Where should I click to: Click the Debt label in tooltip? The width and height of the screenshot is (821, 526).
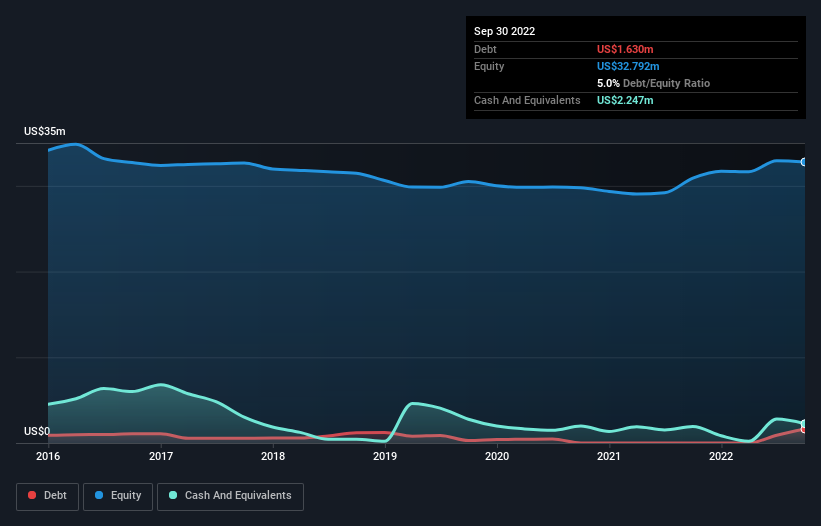[x=485, y=49]
